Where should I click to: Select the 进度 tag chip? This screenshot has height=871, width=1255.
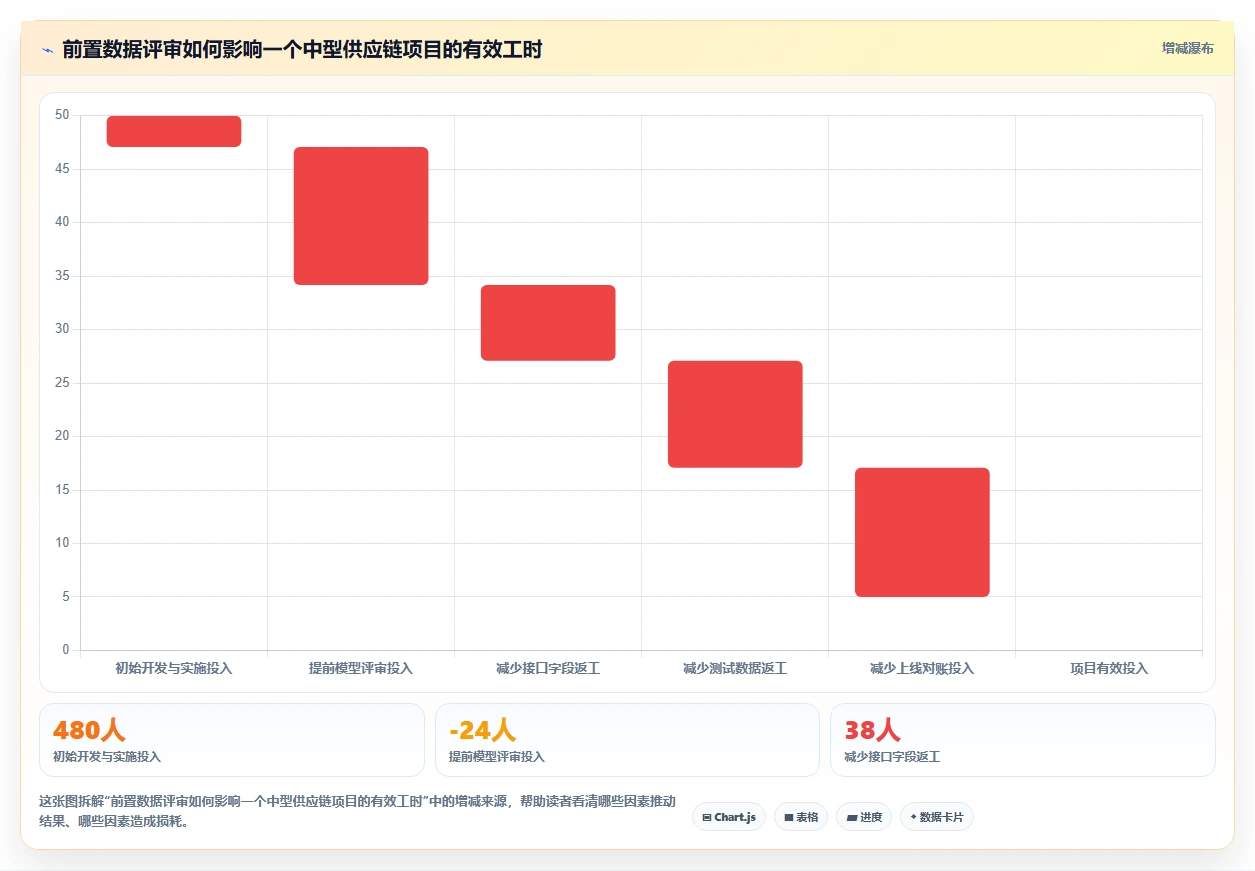864,817
